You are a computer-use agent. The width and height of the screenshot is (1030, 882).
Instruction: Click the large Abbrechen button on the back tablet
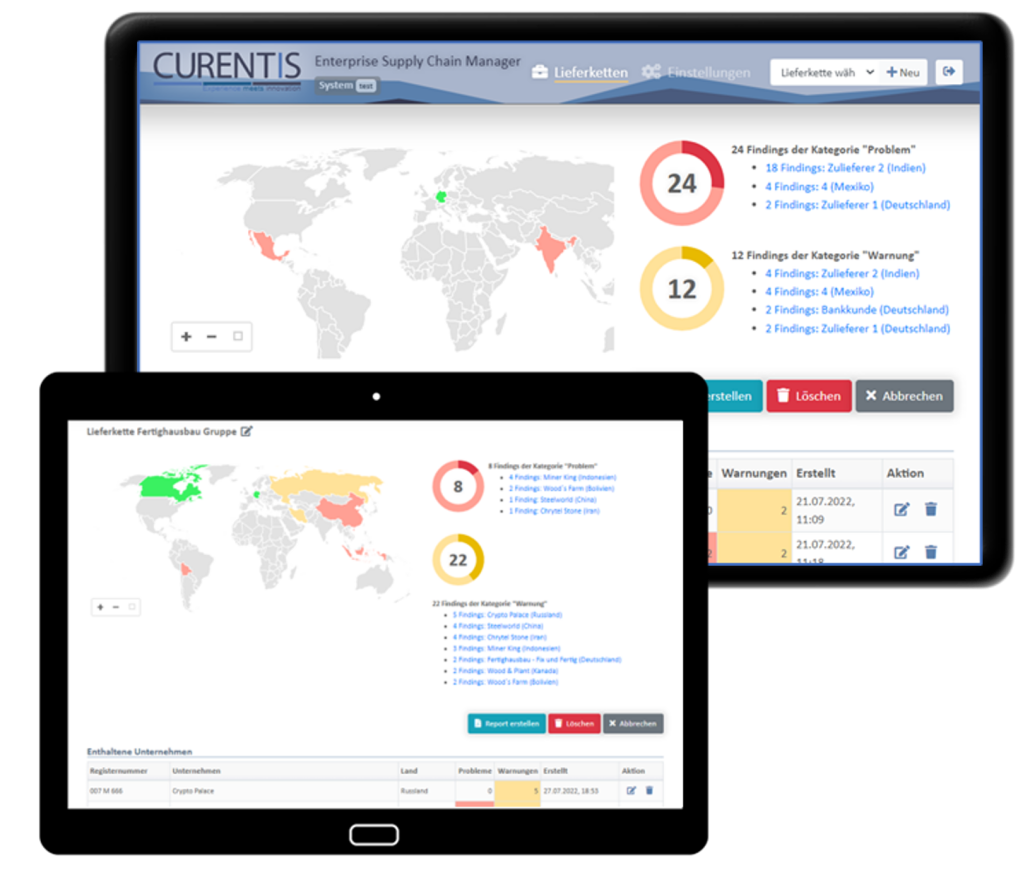coord(904,396)
